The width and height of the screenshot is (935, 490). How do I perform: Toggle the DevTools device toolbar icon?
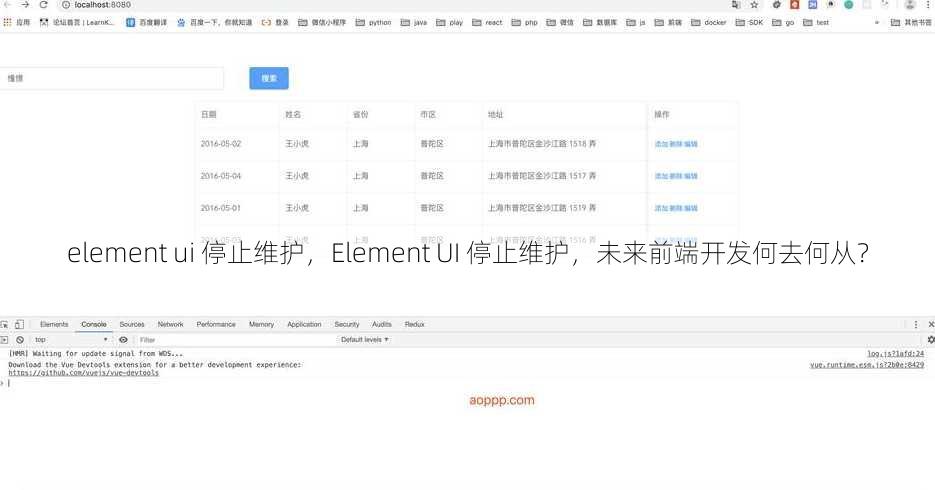pyautogui.click(x=19, y=325)
